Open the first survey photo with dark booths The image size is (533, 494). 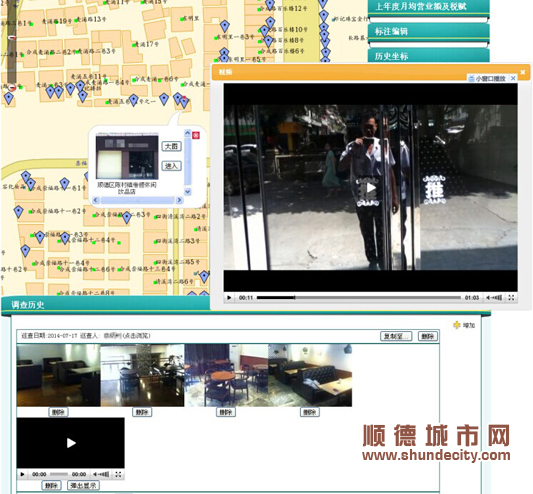point(58,375)
